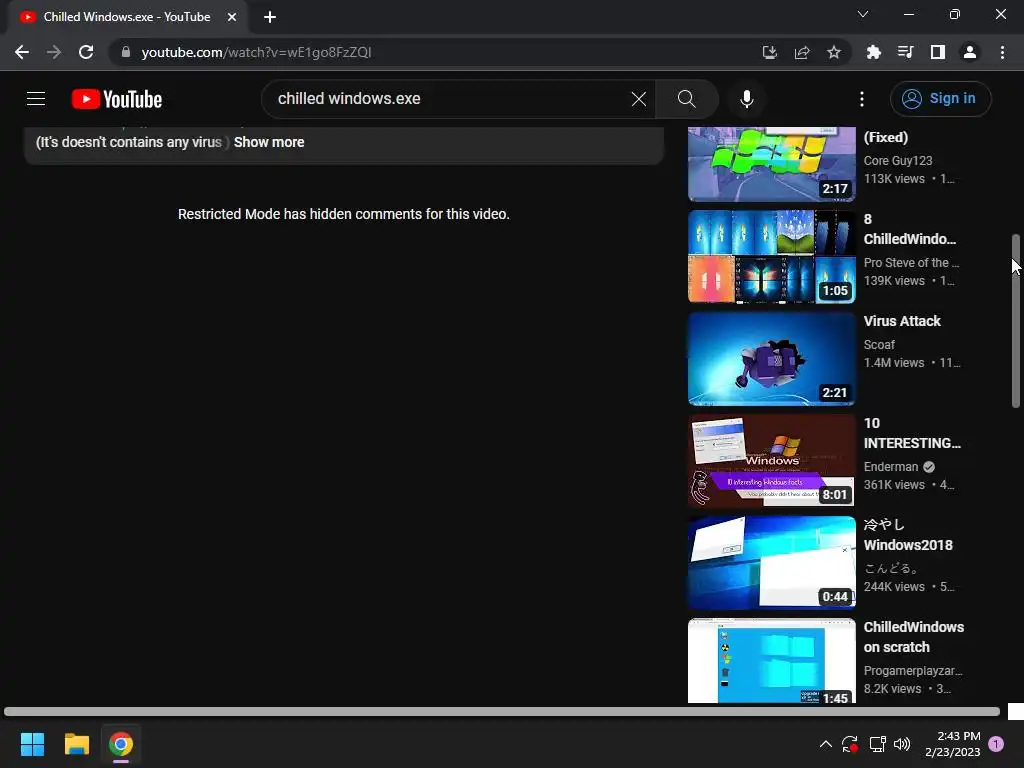Share this page icon in address bar
Image resolution: width=1024 pixels, height=768 pixels.
coord(802,52)
